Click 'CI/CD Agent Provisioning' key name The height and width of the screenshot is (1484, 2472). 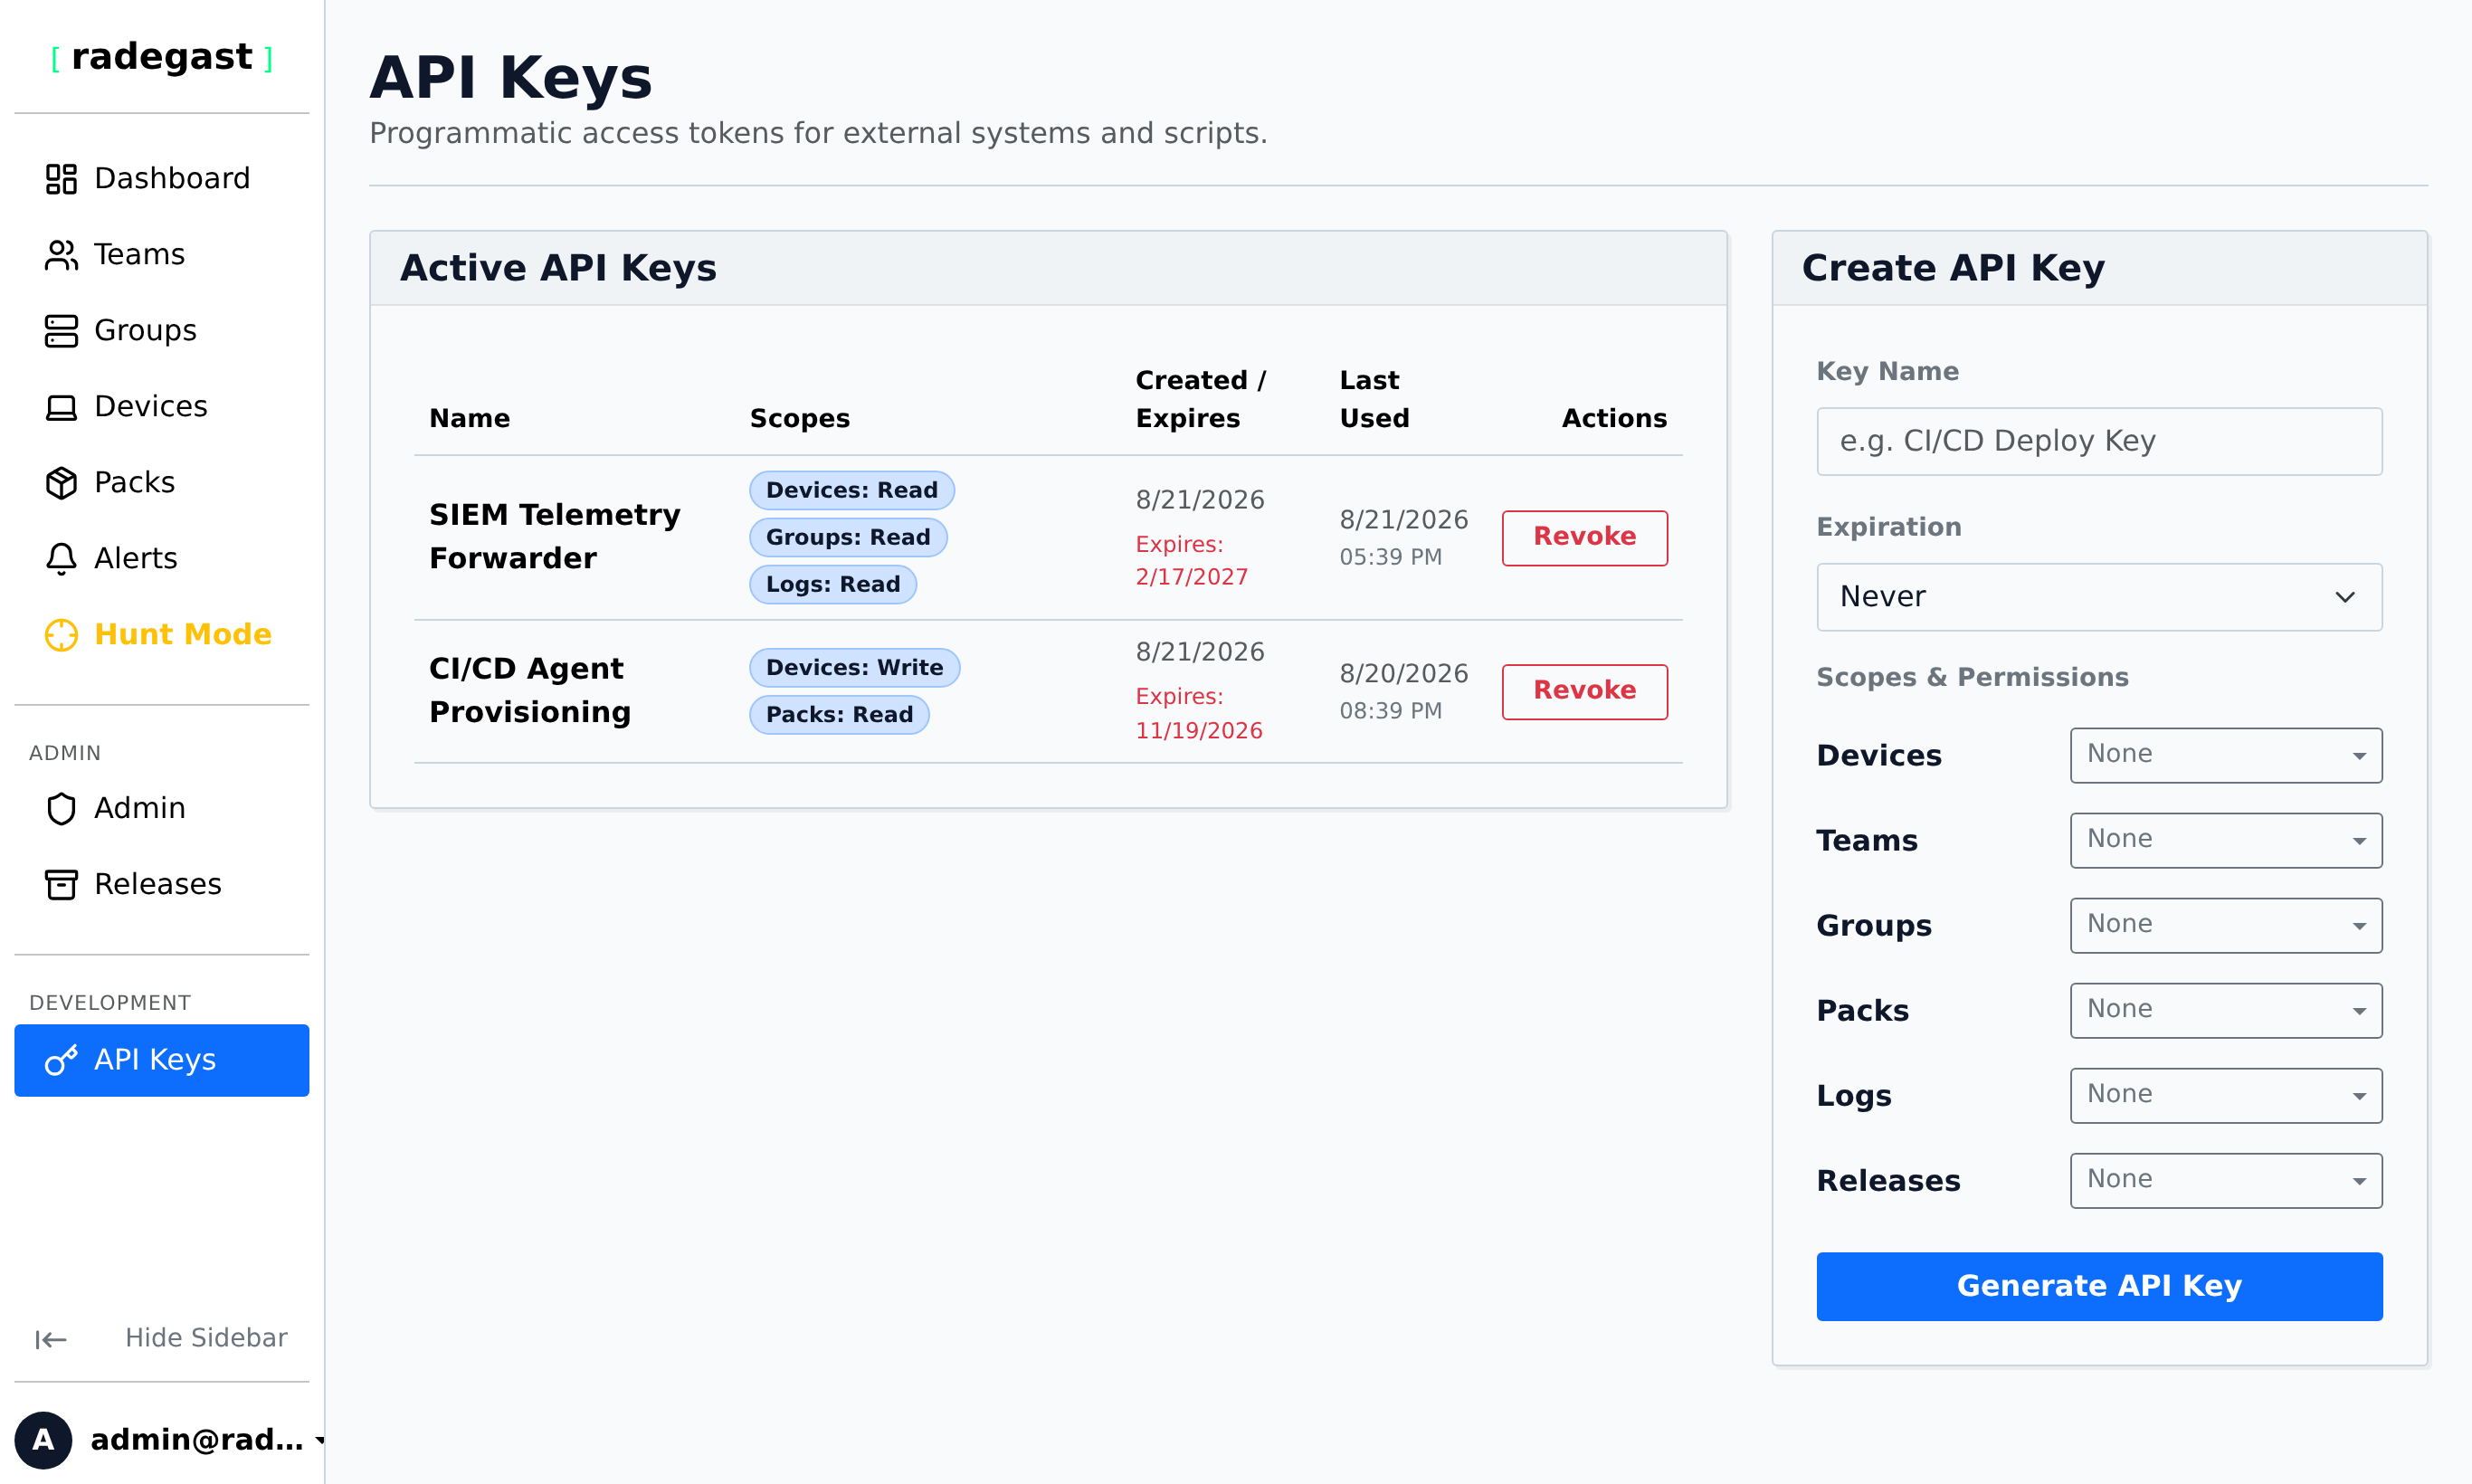click(x=530, y=690)
